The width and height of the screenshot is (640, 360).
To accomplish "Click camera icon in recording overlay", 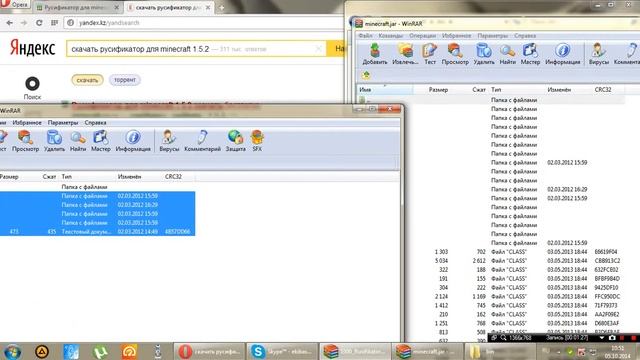I will pos(612,338).
